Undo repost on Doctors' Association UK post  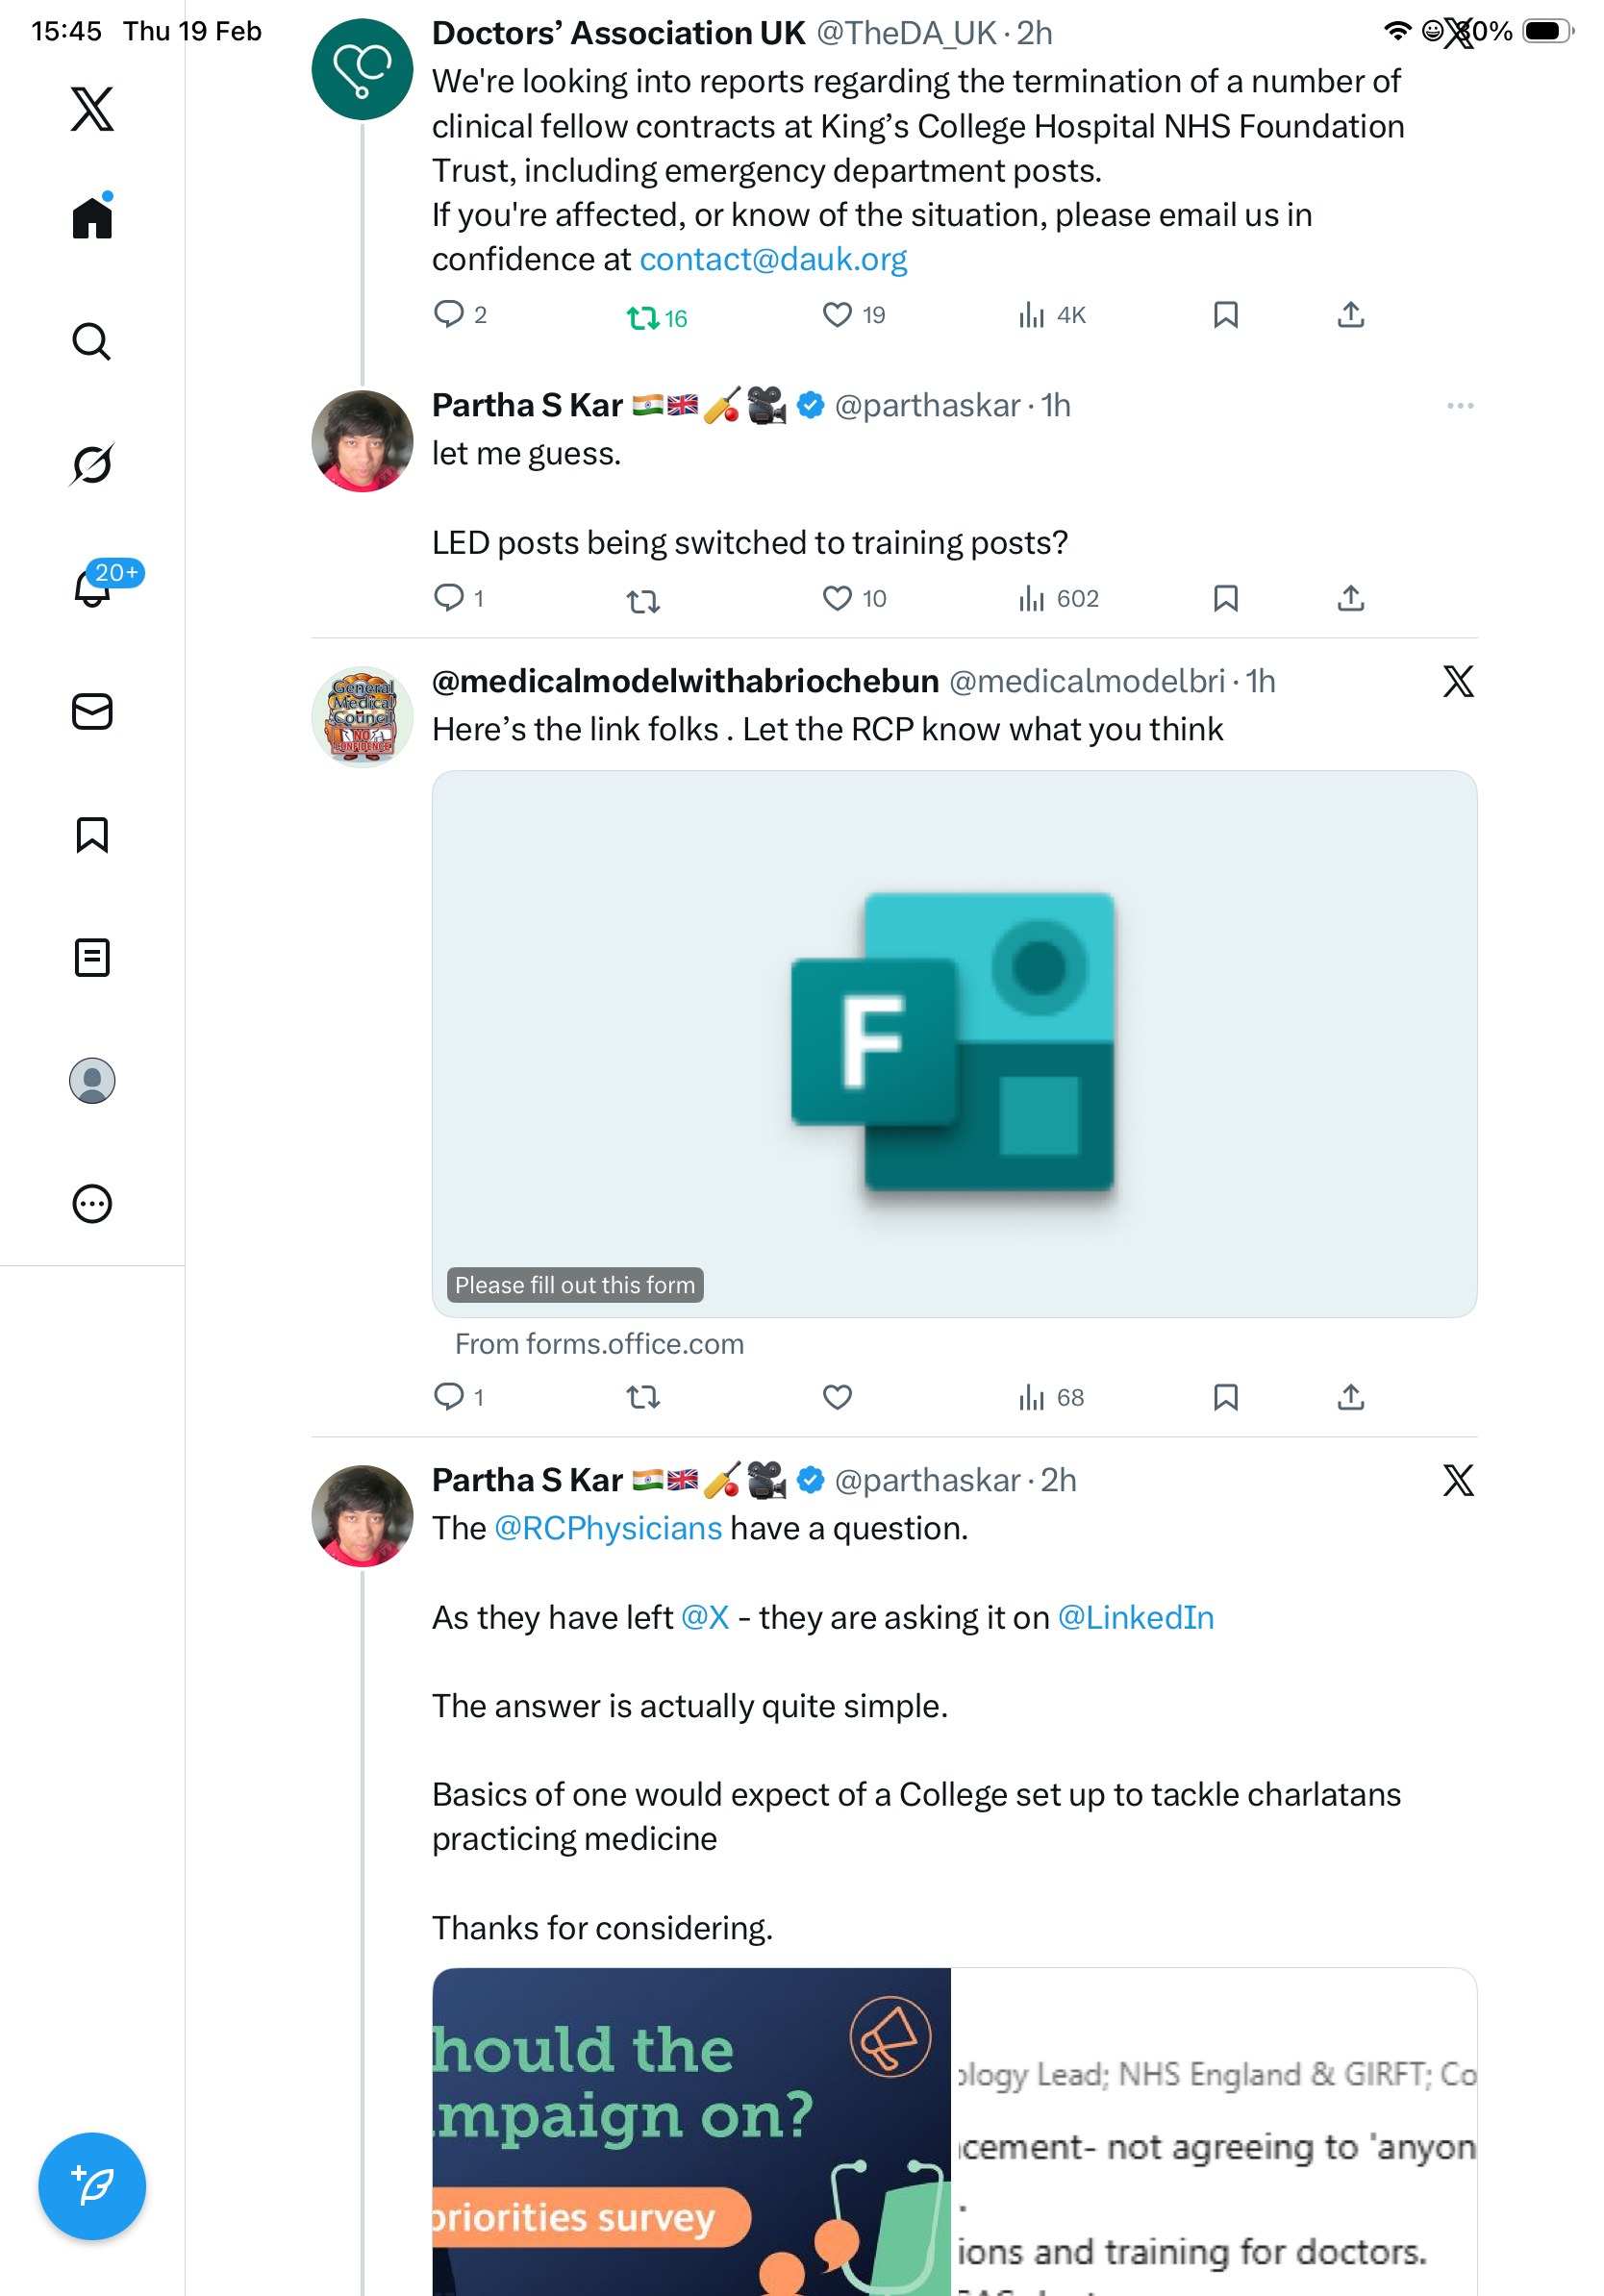pyautogui.click(x=643, y=318)
